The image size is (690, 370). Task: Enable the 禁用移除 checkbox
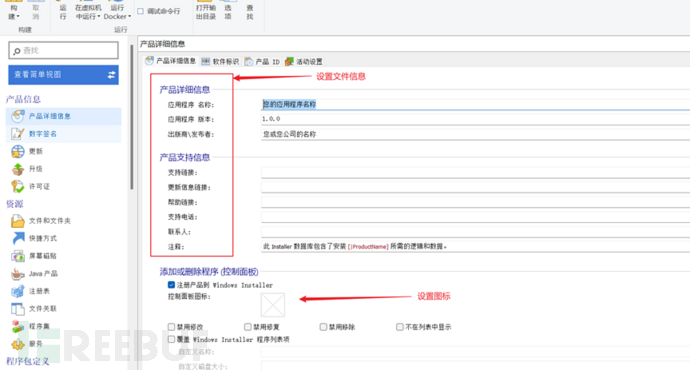tap(323, 327)
